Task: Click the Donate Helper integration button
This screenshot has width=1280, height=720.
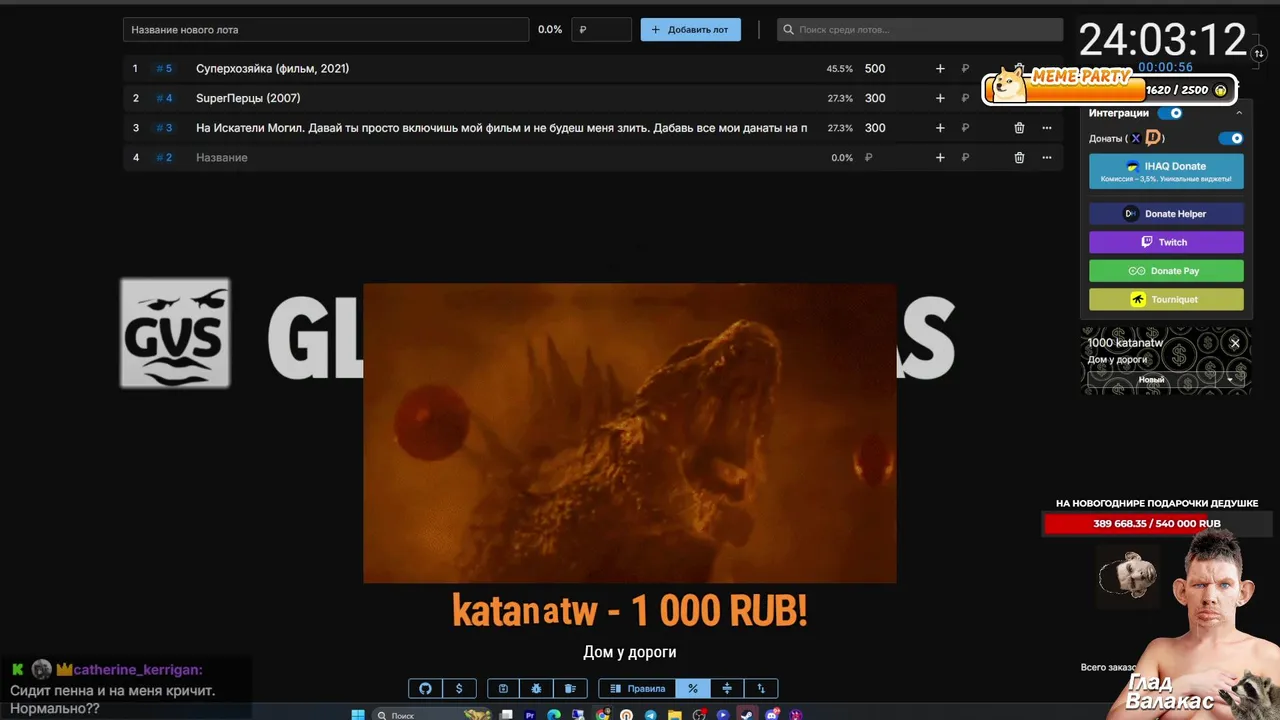Action: click(1166, 214)
